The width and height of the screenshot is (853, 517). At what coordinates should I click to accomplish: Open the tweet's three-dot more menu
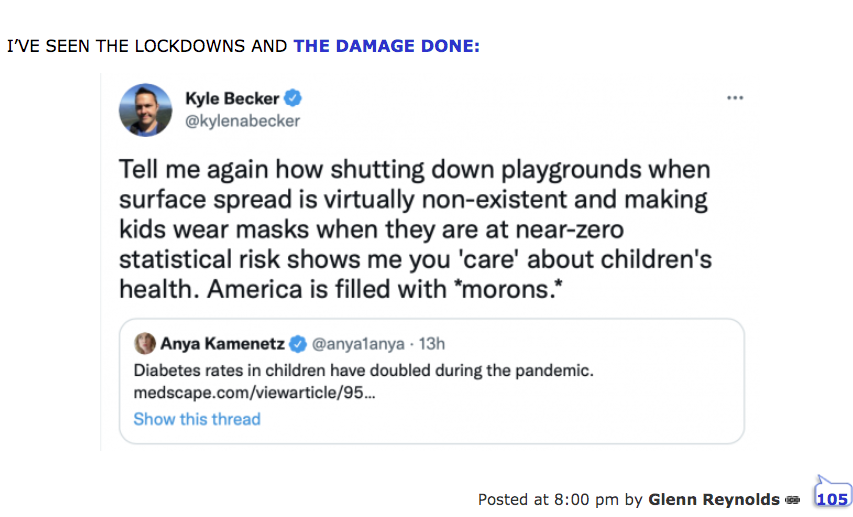click(735, 98)
